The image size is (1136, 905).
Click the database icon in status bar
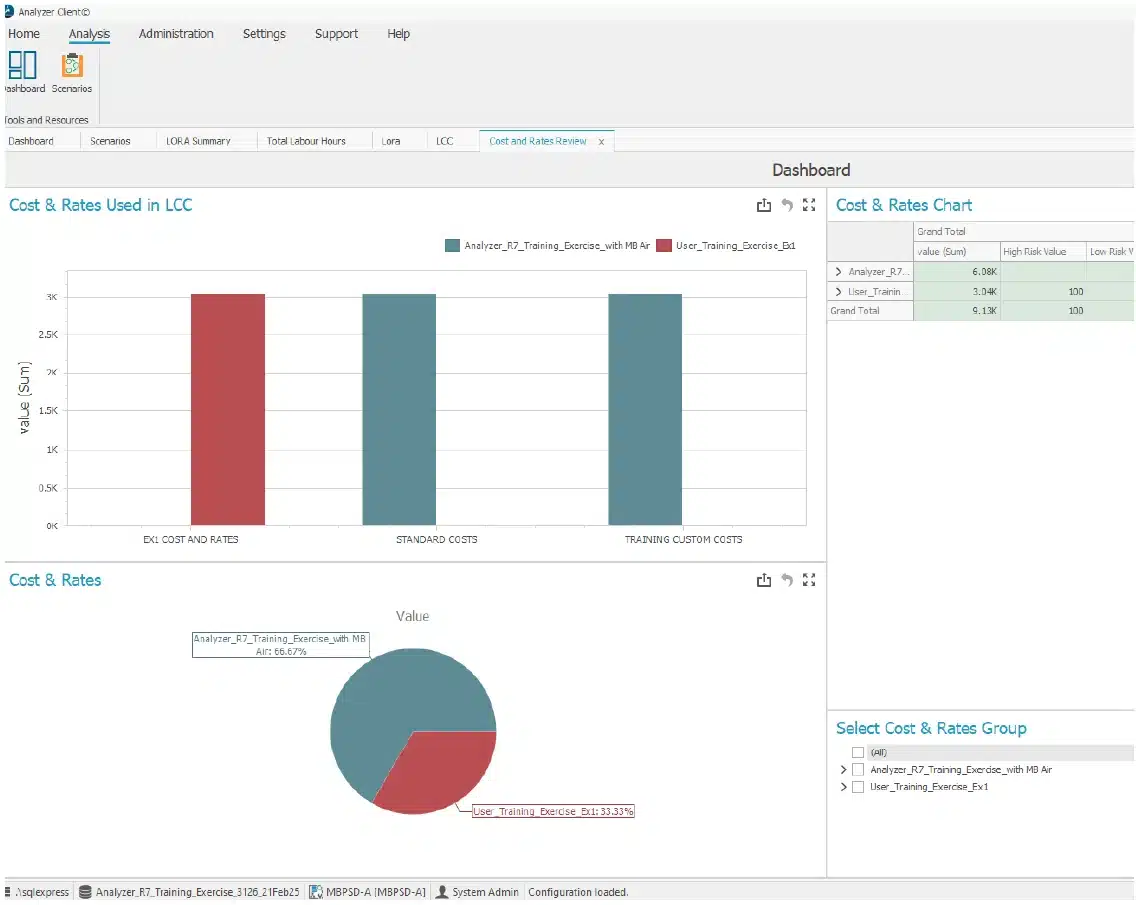85,892
